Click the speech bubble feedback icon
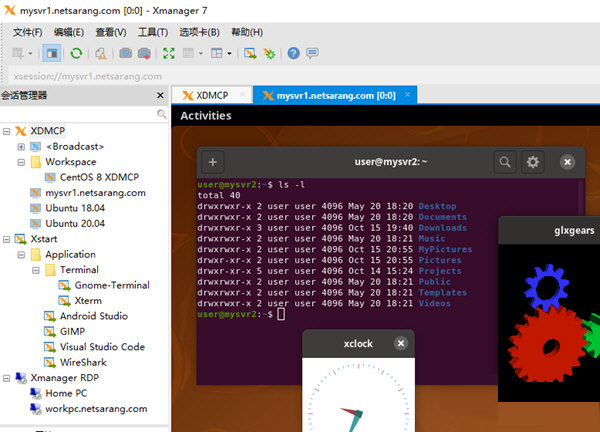600x432 pixels. click(x=312, y=53)
